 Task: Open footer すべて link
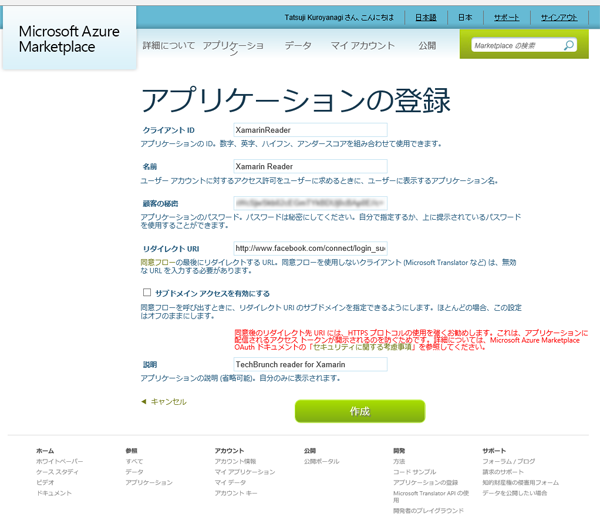tap(134, 461)
